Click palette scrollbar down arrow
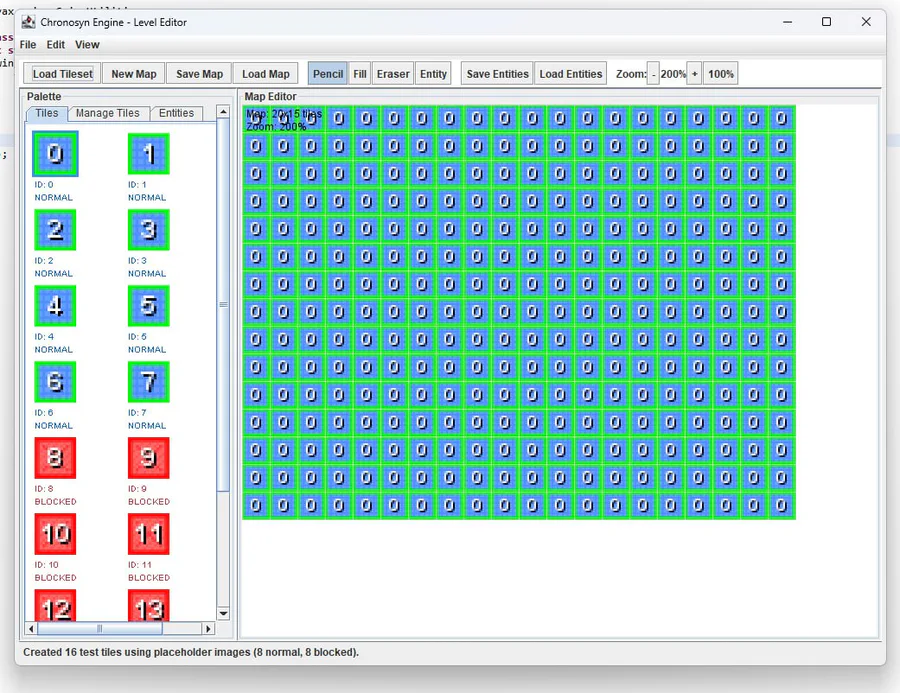Viewport: 900px width, 693px height. click(223, 613)
